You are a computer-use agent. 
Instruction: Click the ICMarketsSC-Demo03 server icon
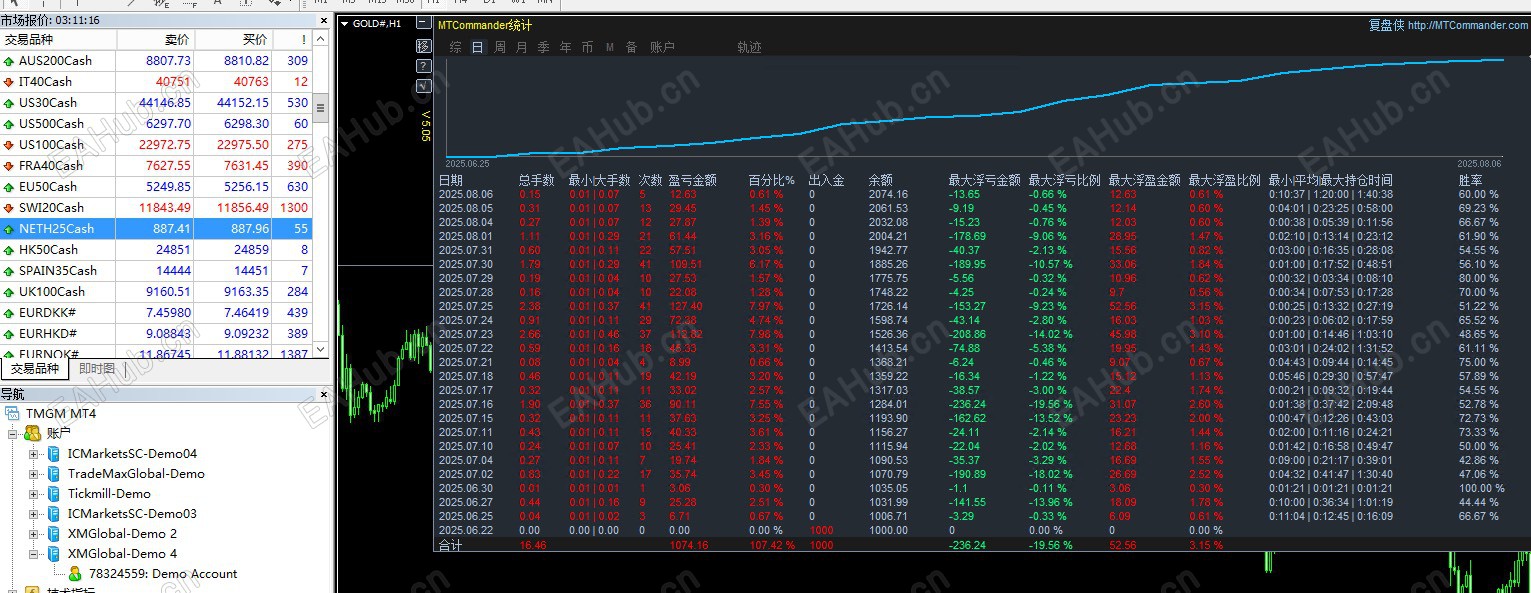click(54, 514)
